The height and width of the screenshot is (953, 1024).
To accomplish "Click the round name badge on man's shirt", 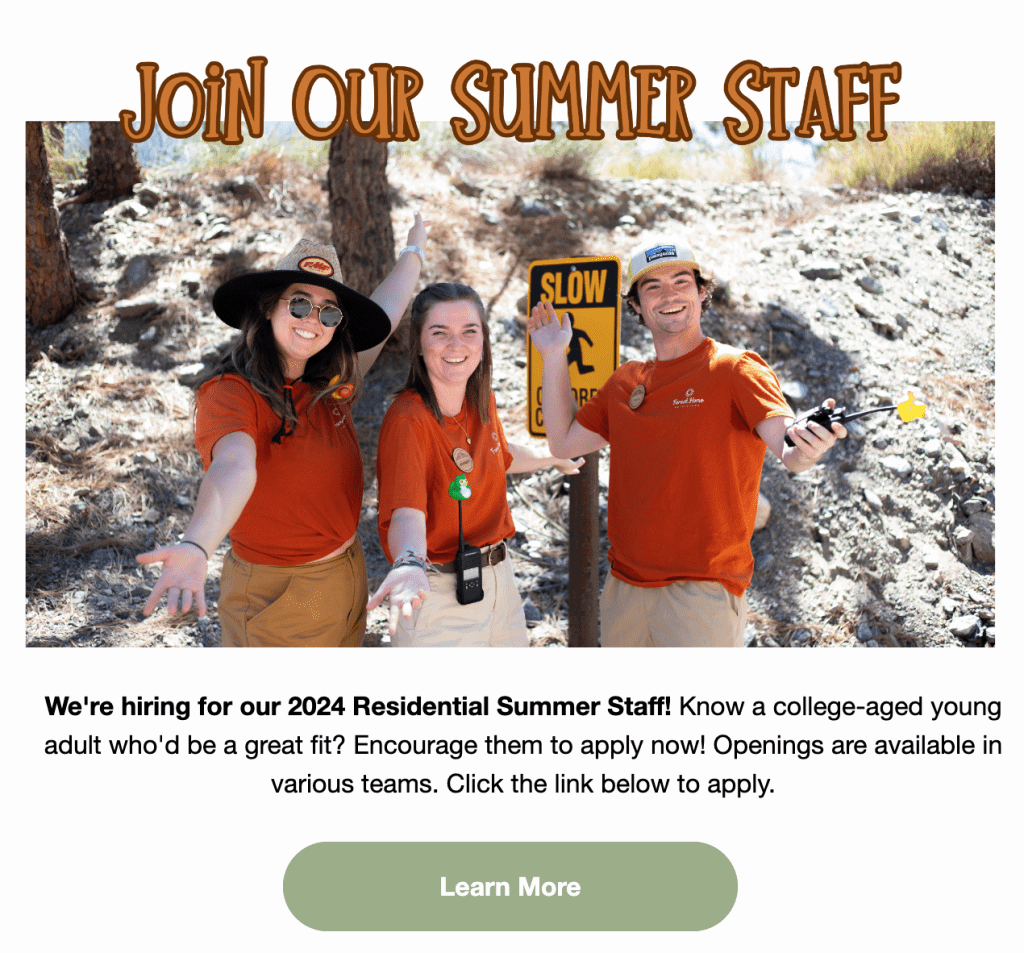I will pos(637,396).
